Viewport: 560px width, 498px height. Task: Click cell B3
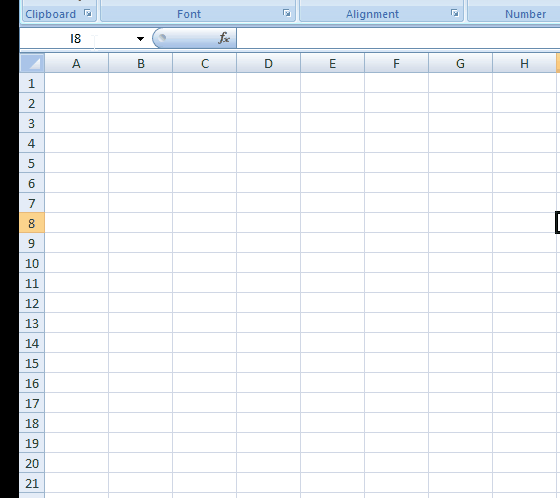(x=141, y=123)
